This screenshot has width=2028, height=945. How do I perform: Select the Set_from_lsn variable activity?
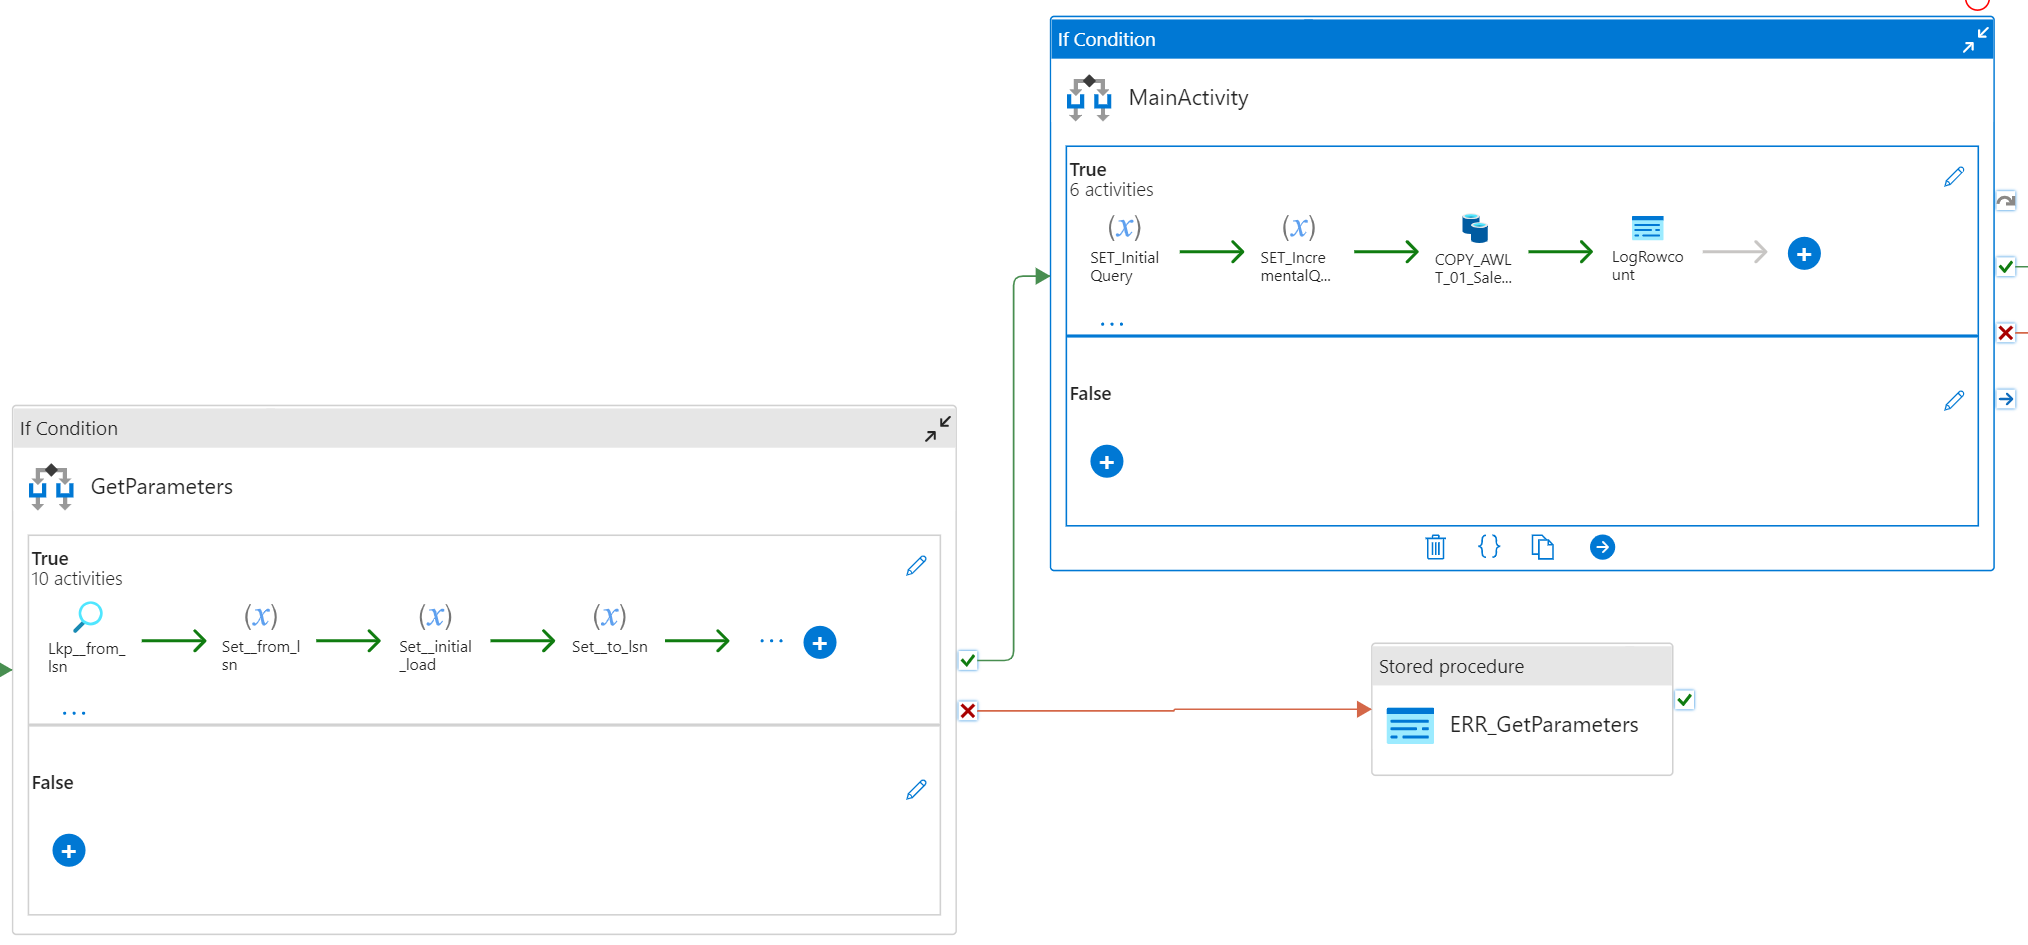click(261, 638)
